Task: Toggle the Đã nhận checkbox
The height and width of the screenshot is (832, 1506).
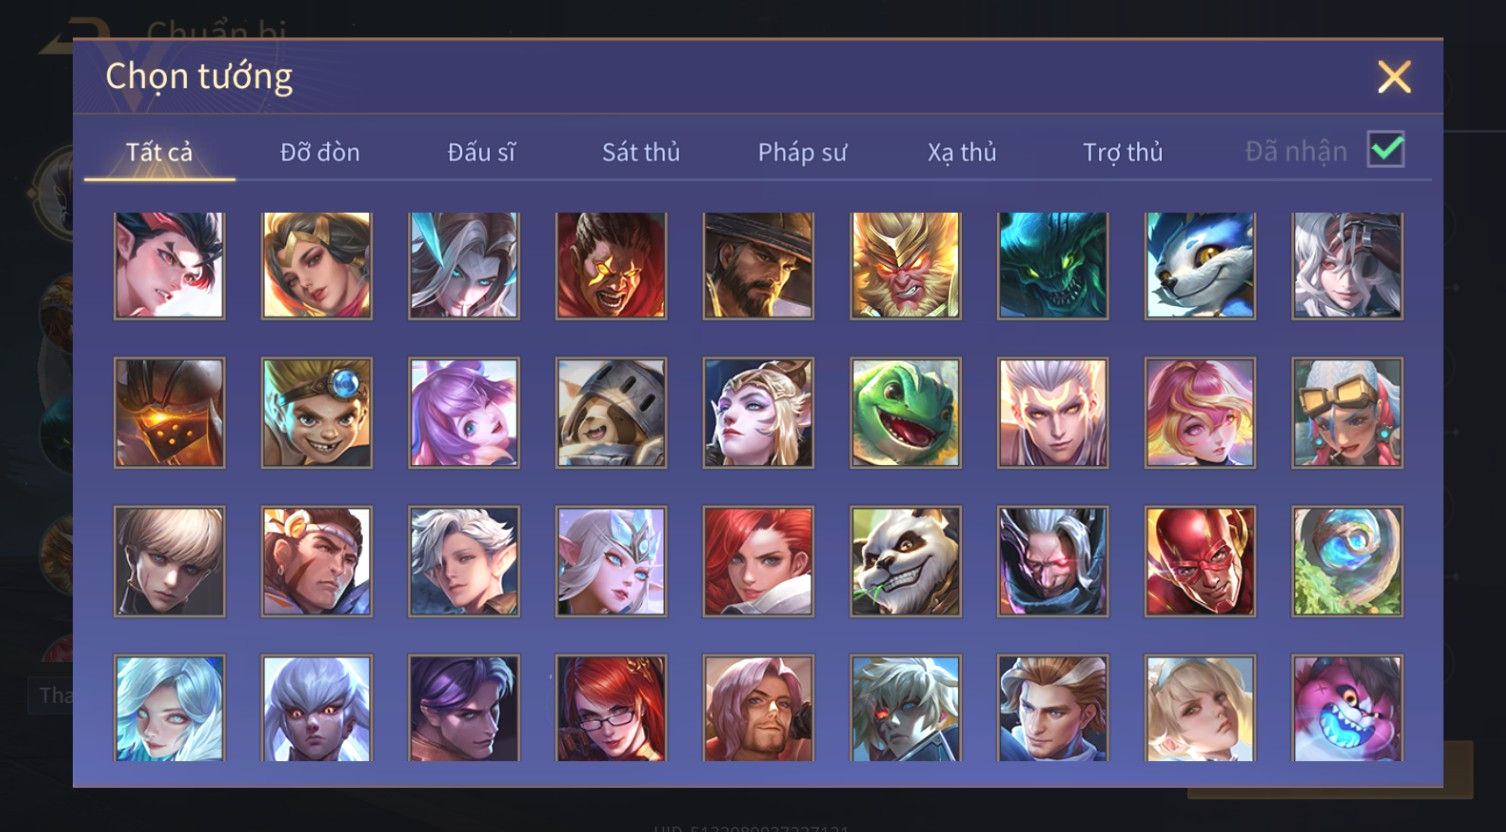Action: (x=1386, y=150)
